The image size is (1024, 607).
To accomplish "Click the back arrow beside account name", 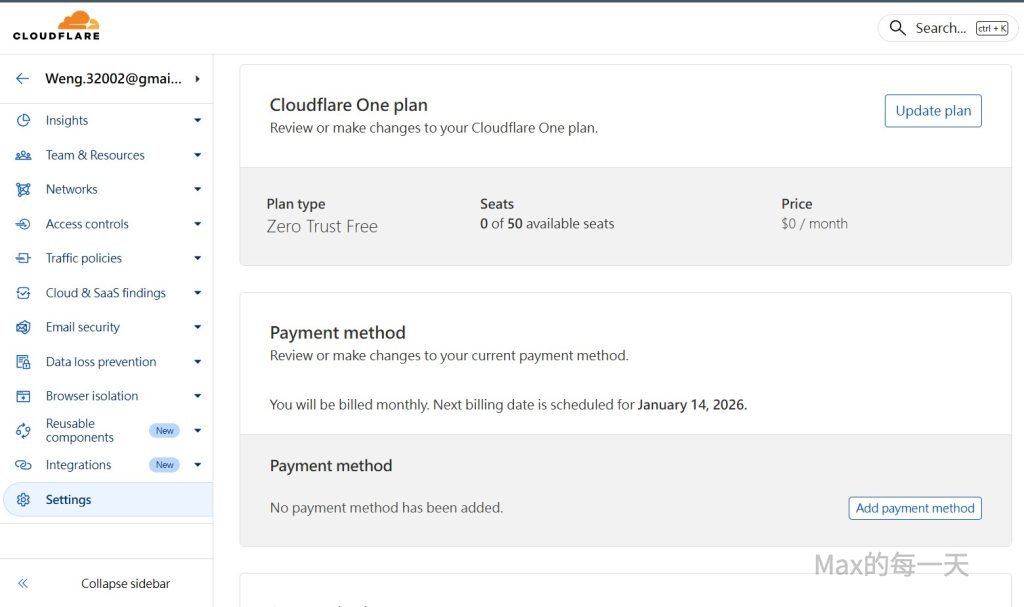I will [22, 78].
